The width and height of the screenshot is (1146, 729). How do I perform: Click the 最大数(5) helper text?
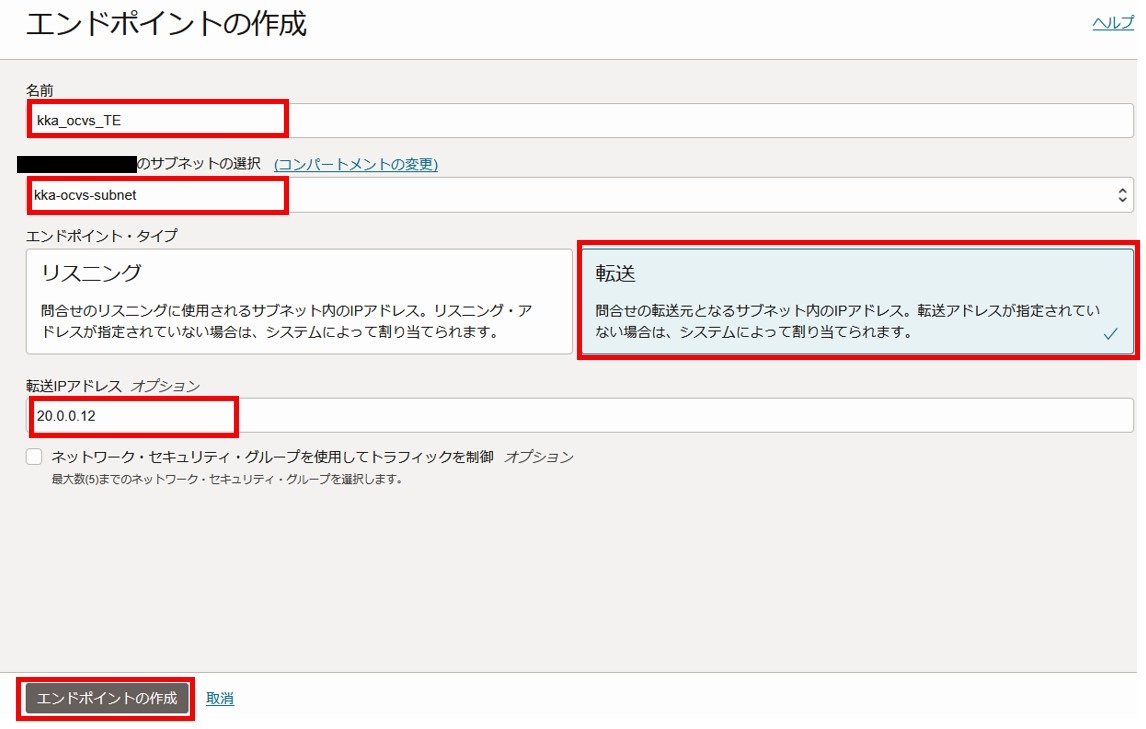[x=227, y=479]
